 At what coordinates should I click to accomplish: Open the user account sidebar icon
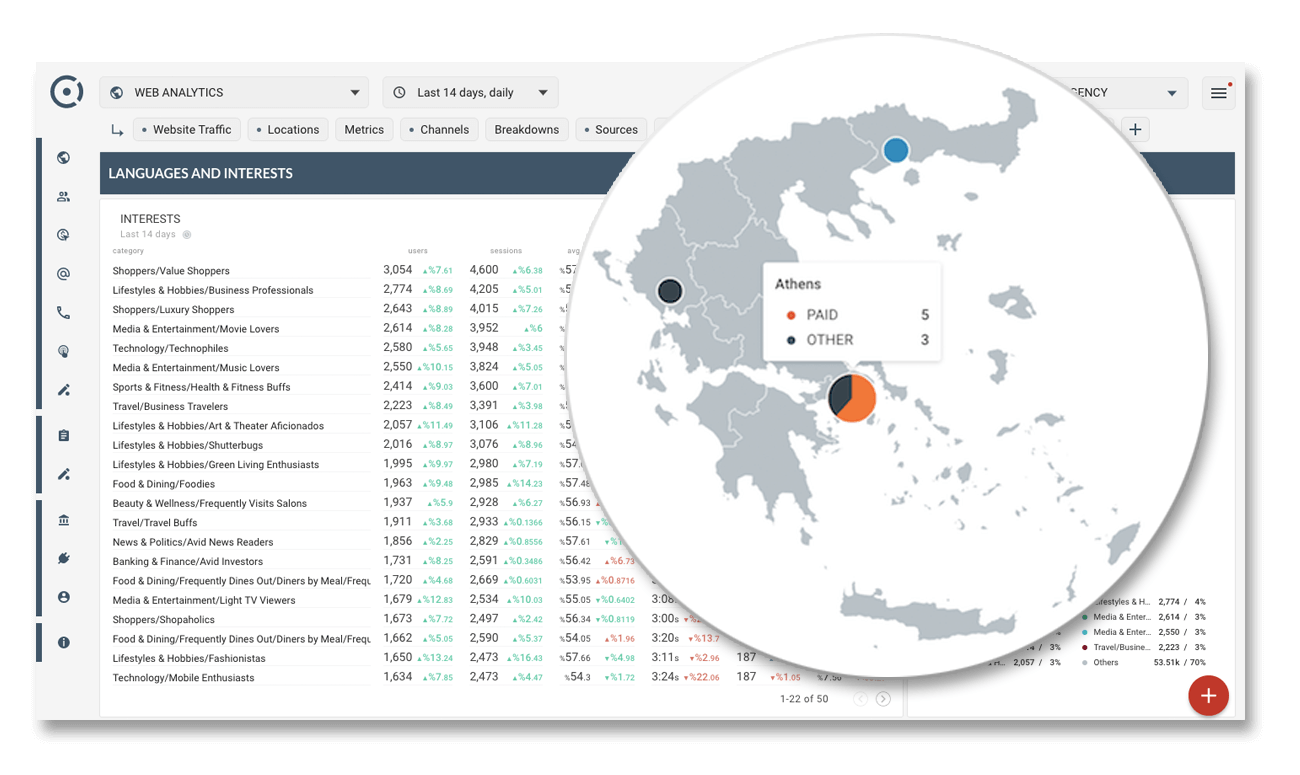pos(64,597)
